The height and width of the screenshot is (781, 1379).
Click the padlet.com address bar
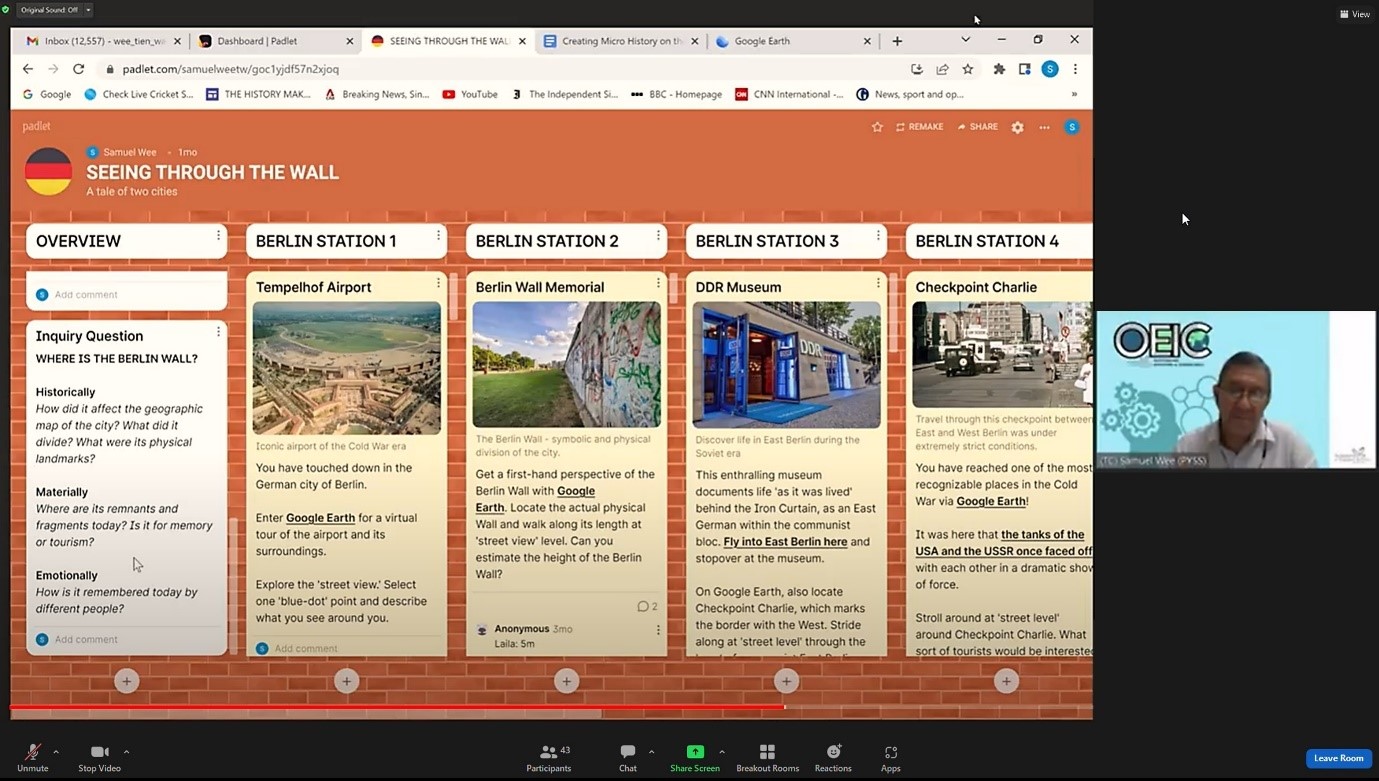pos(500,69)
